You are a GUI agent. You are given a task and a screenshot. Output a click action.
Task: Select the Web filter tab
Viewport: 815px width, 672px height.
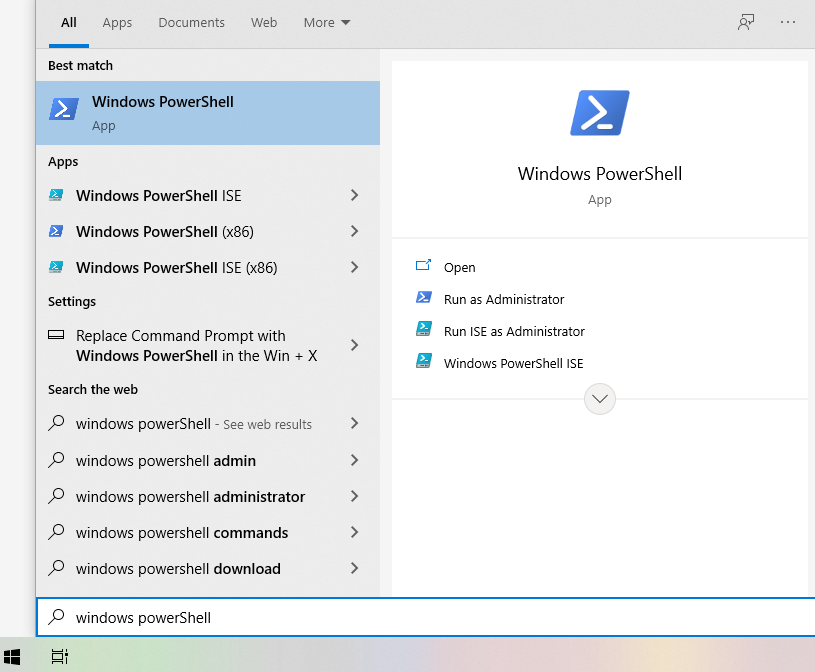click(x=264, y=22)
